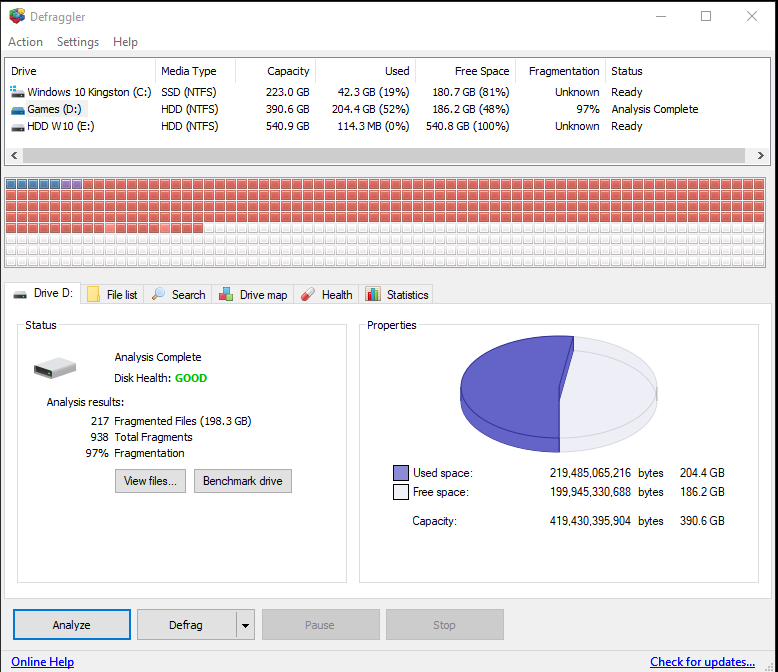Click the drive list scroll left arrow
The image size is (778, 672).
point(14,155)
